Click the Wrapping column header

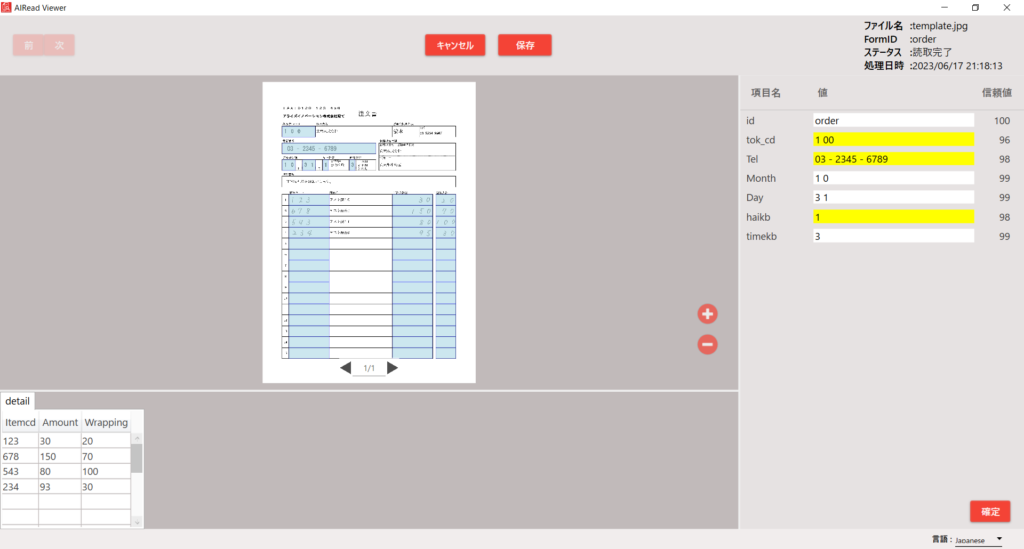106,422
